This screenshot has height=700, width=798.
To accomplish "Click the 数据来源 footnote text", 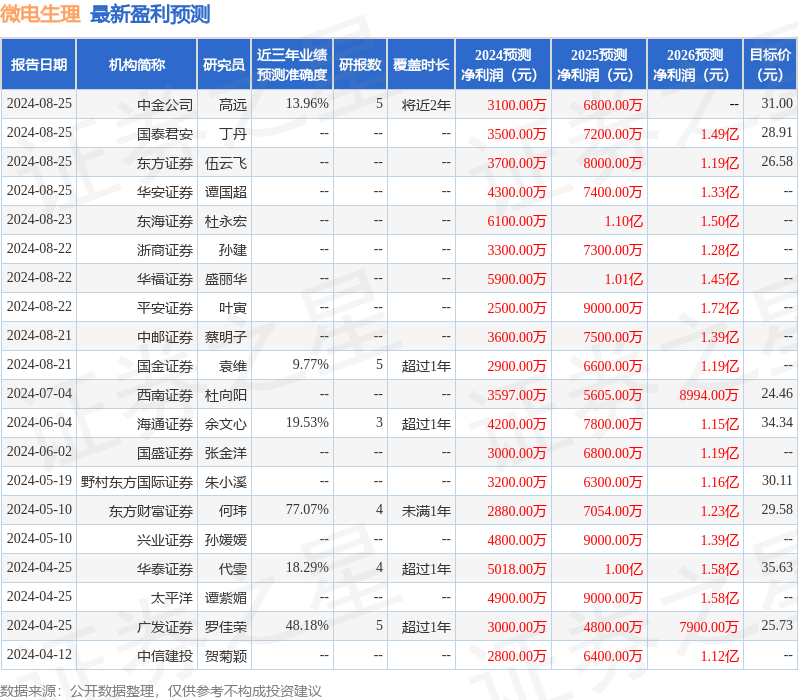I will point(161,691).
